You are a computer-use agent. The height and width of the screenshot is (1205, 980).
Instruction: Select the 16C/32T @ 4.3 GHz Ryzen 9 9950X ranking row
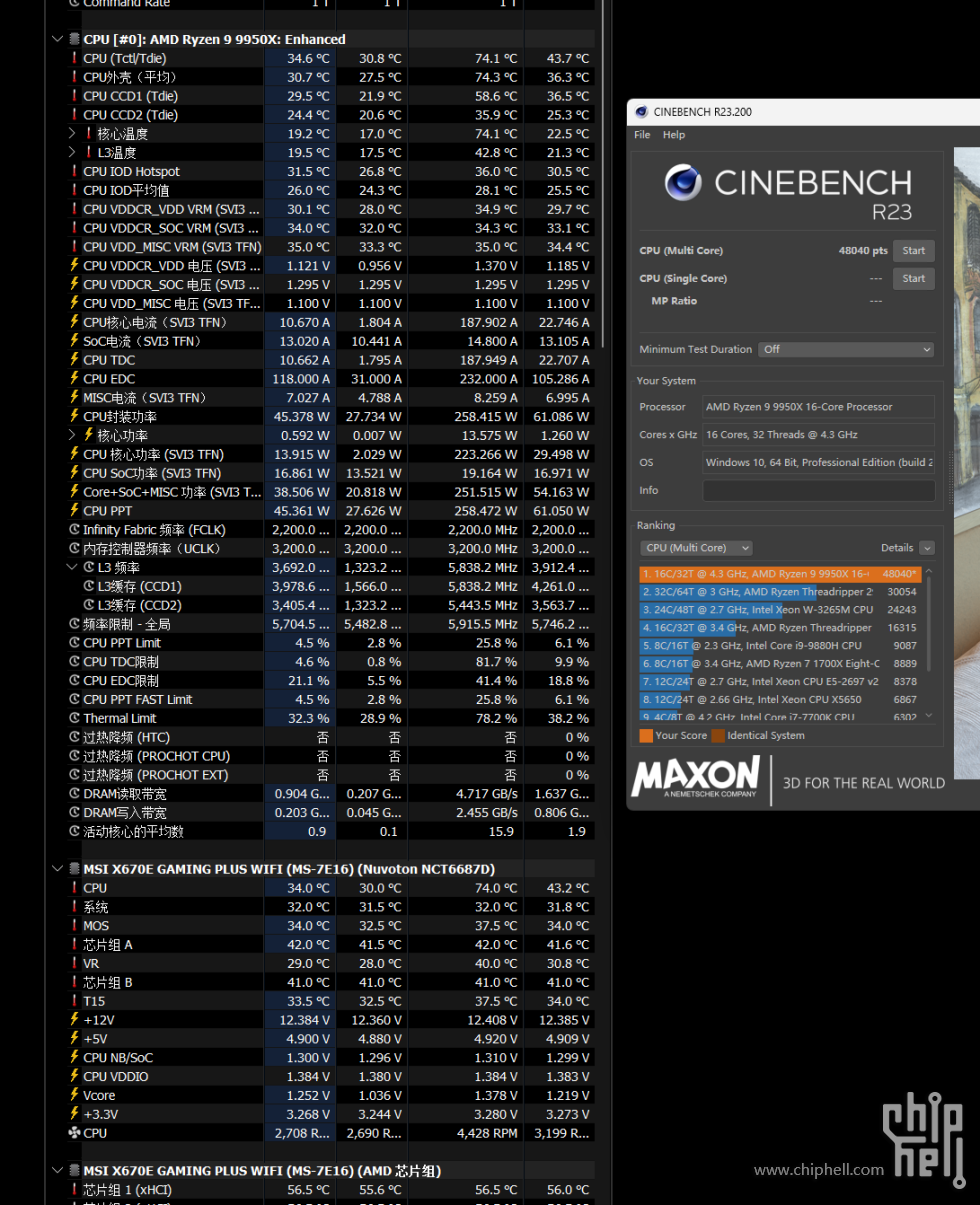point(780,574)
